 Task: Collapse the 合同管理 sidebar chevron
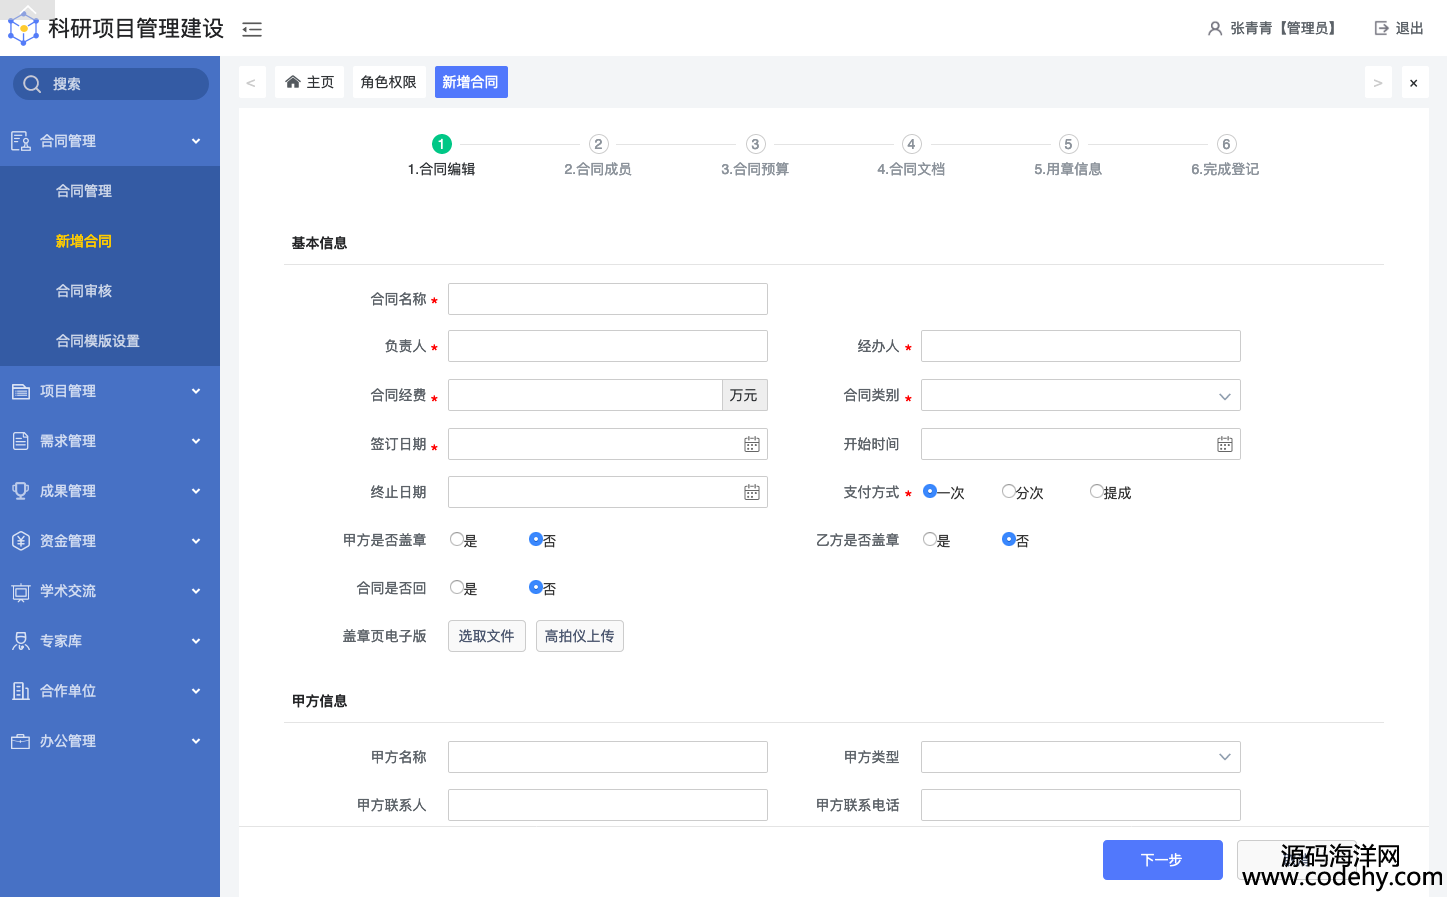click(x=196, y=141)
